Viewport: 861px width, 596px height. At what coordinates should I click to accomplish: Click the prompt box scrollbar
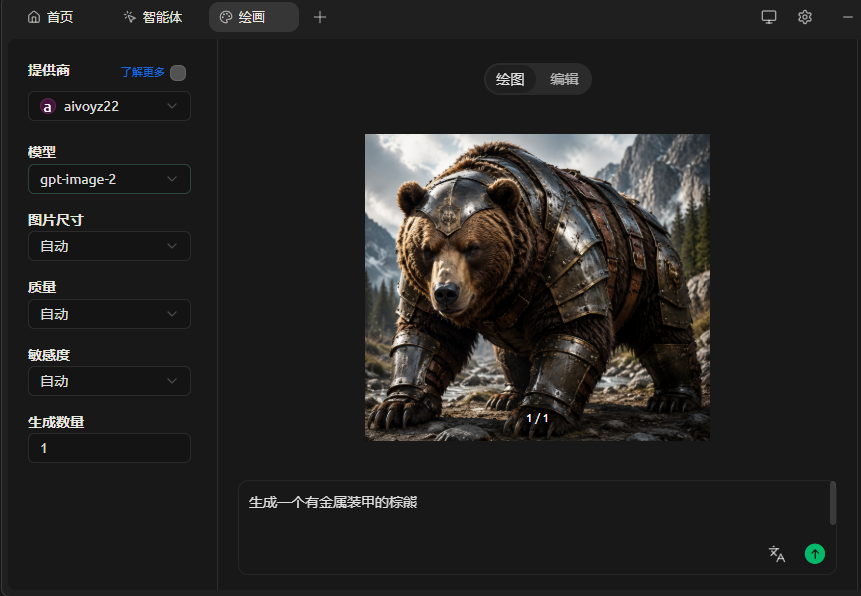[x=832, y=503]
